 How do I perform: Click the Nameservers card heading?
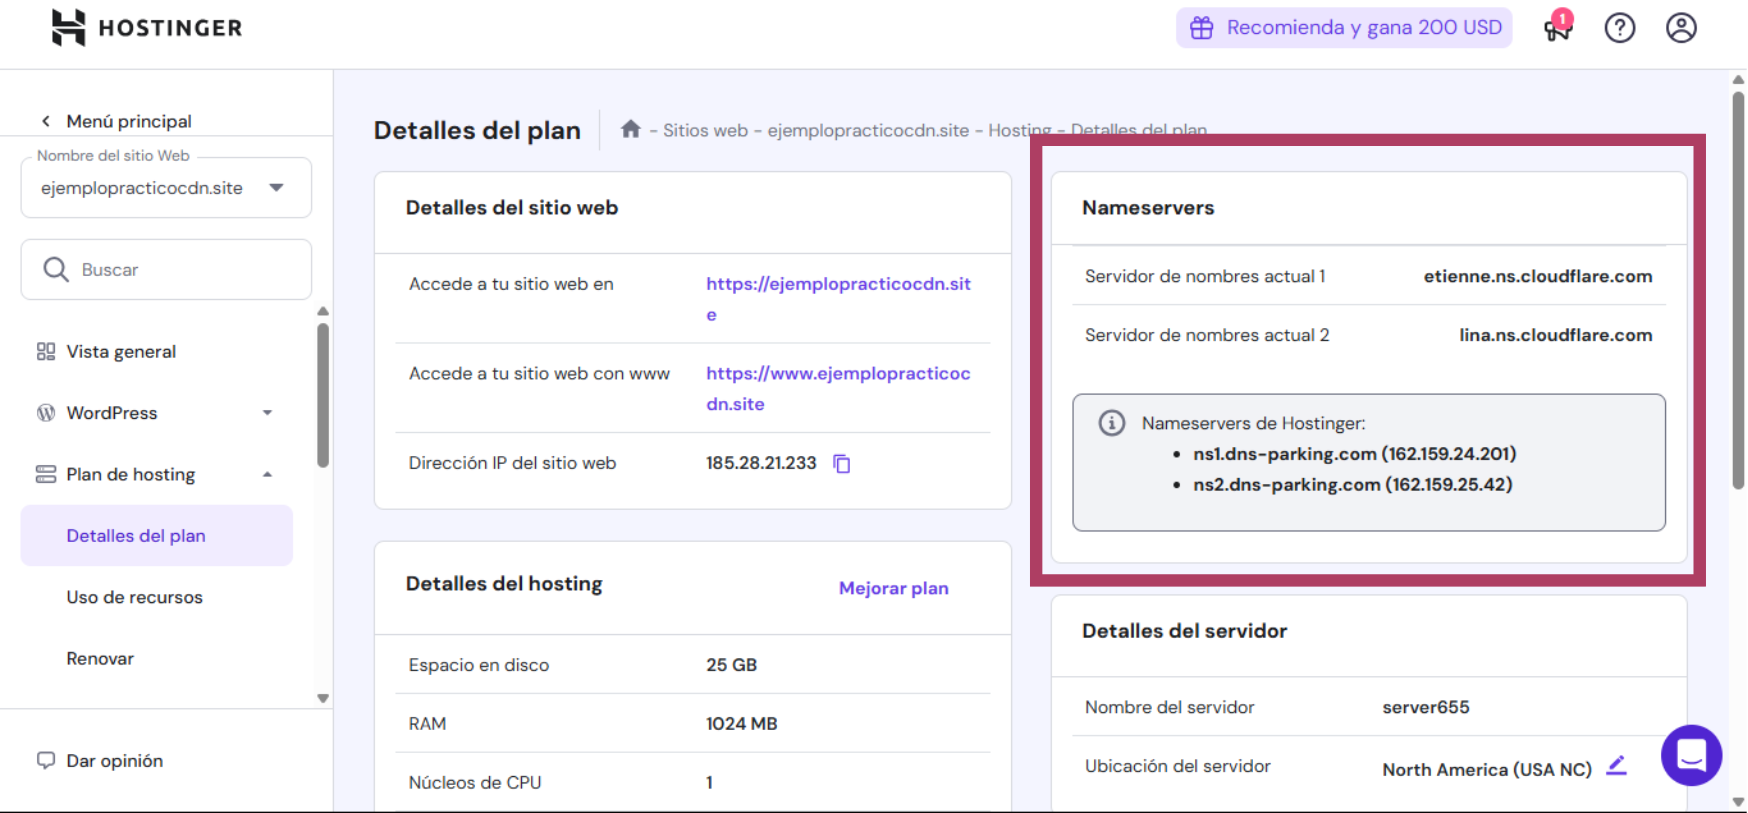point(1148,208)
